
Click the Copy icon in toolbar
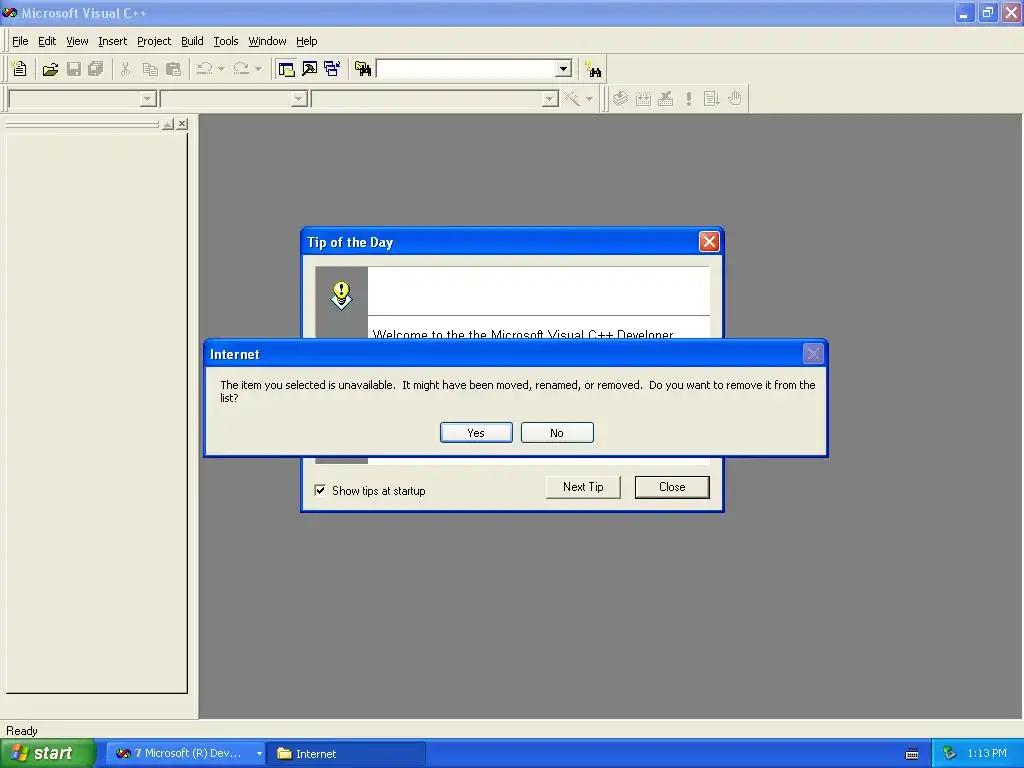pos(150,69)
